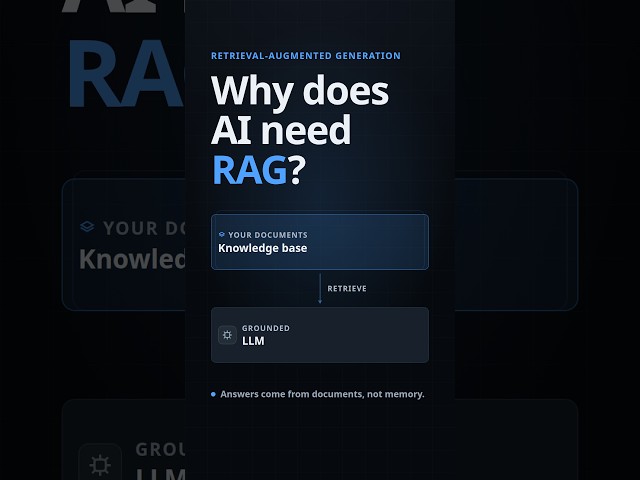The height and width of the screenshot is (480, 640).
Task: Select the Grounded LLM card
Action: pos(320,335)
